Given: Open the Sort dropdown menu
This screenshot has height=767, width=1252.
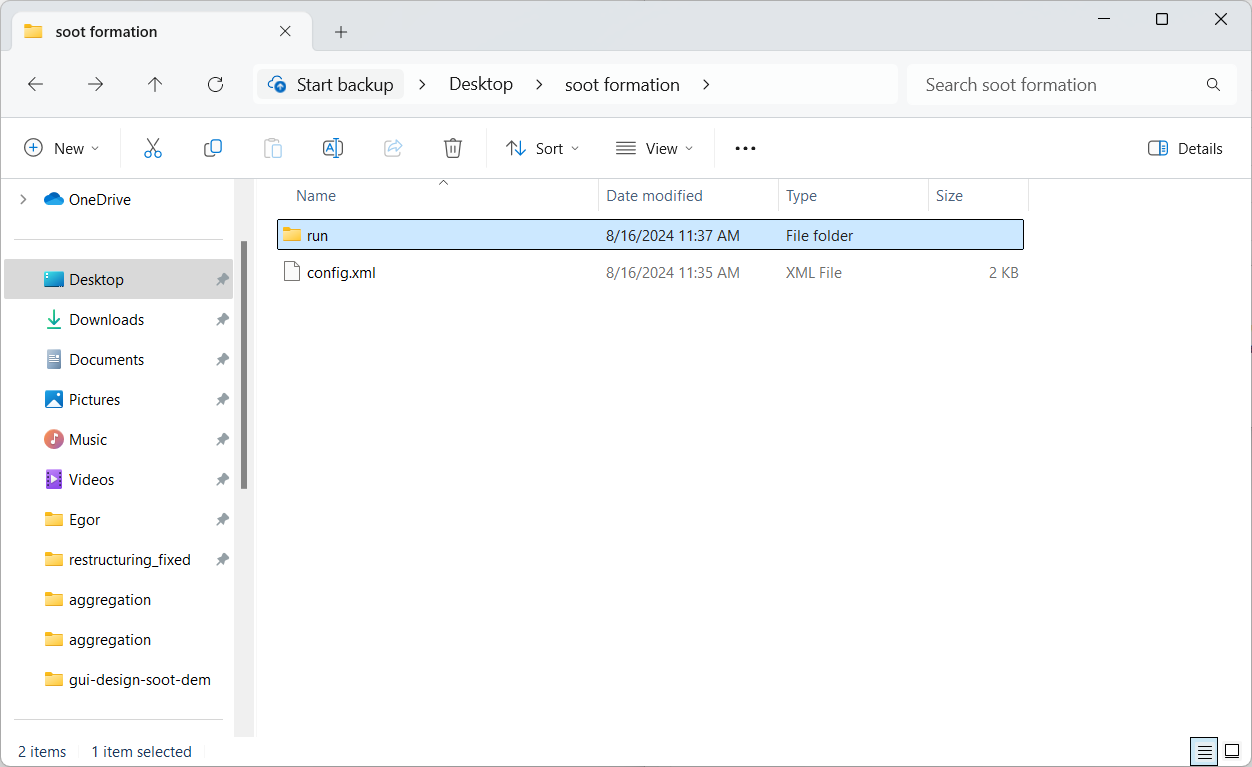Looking at the screenshot, I should click(543, 148).
